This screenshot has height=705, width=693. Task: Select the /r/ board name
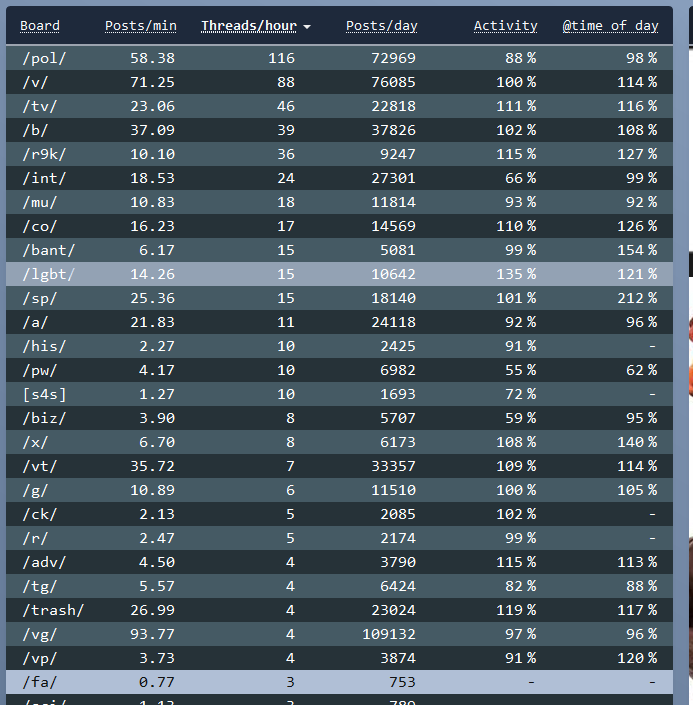[x=35, y=538]
